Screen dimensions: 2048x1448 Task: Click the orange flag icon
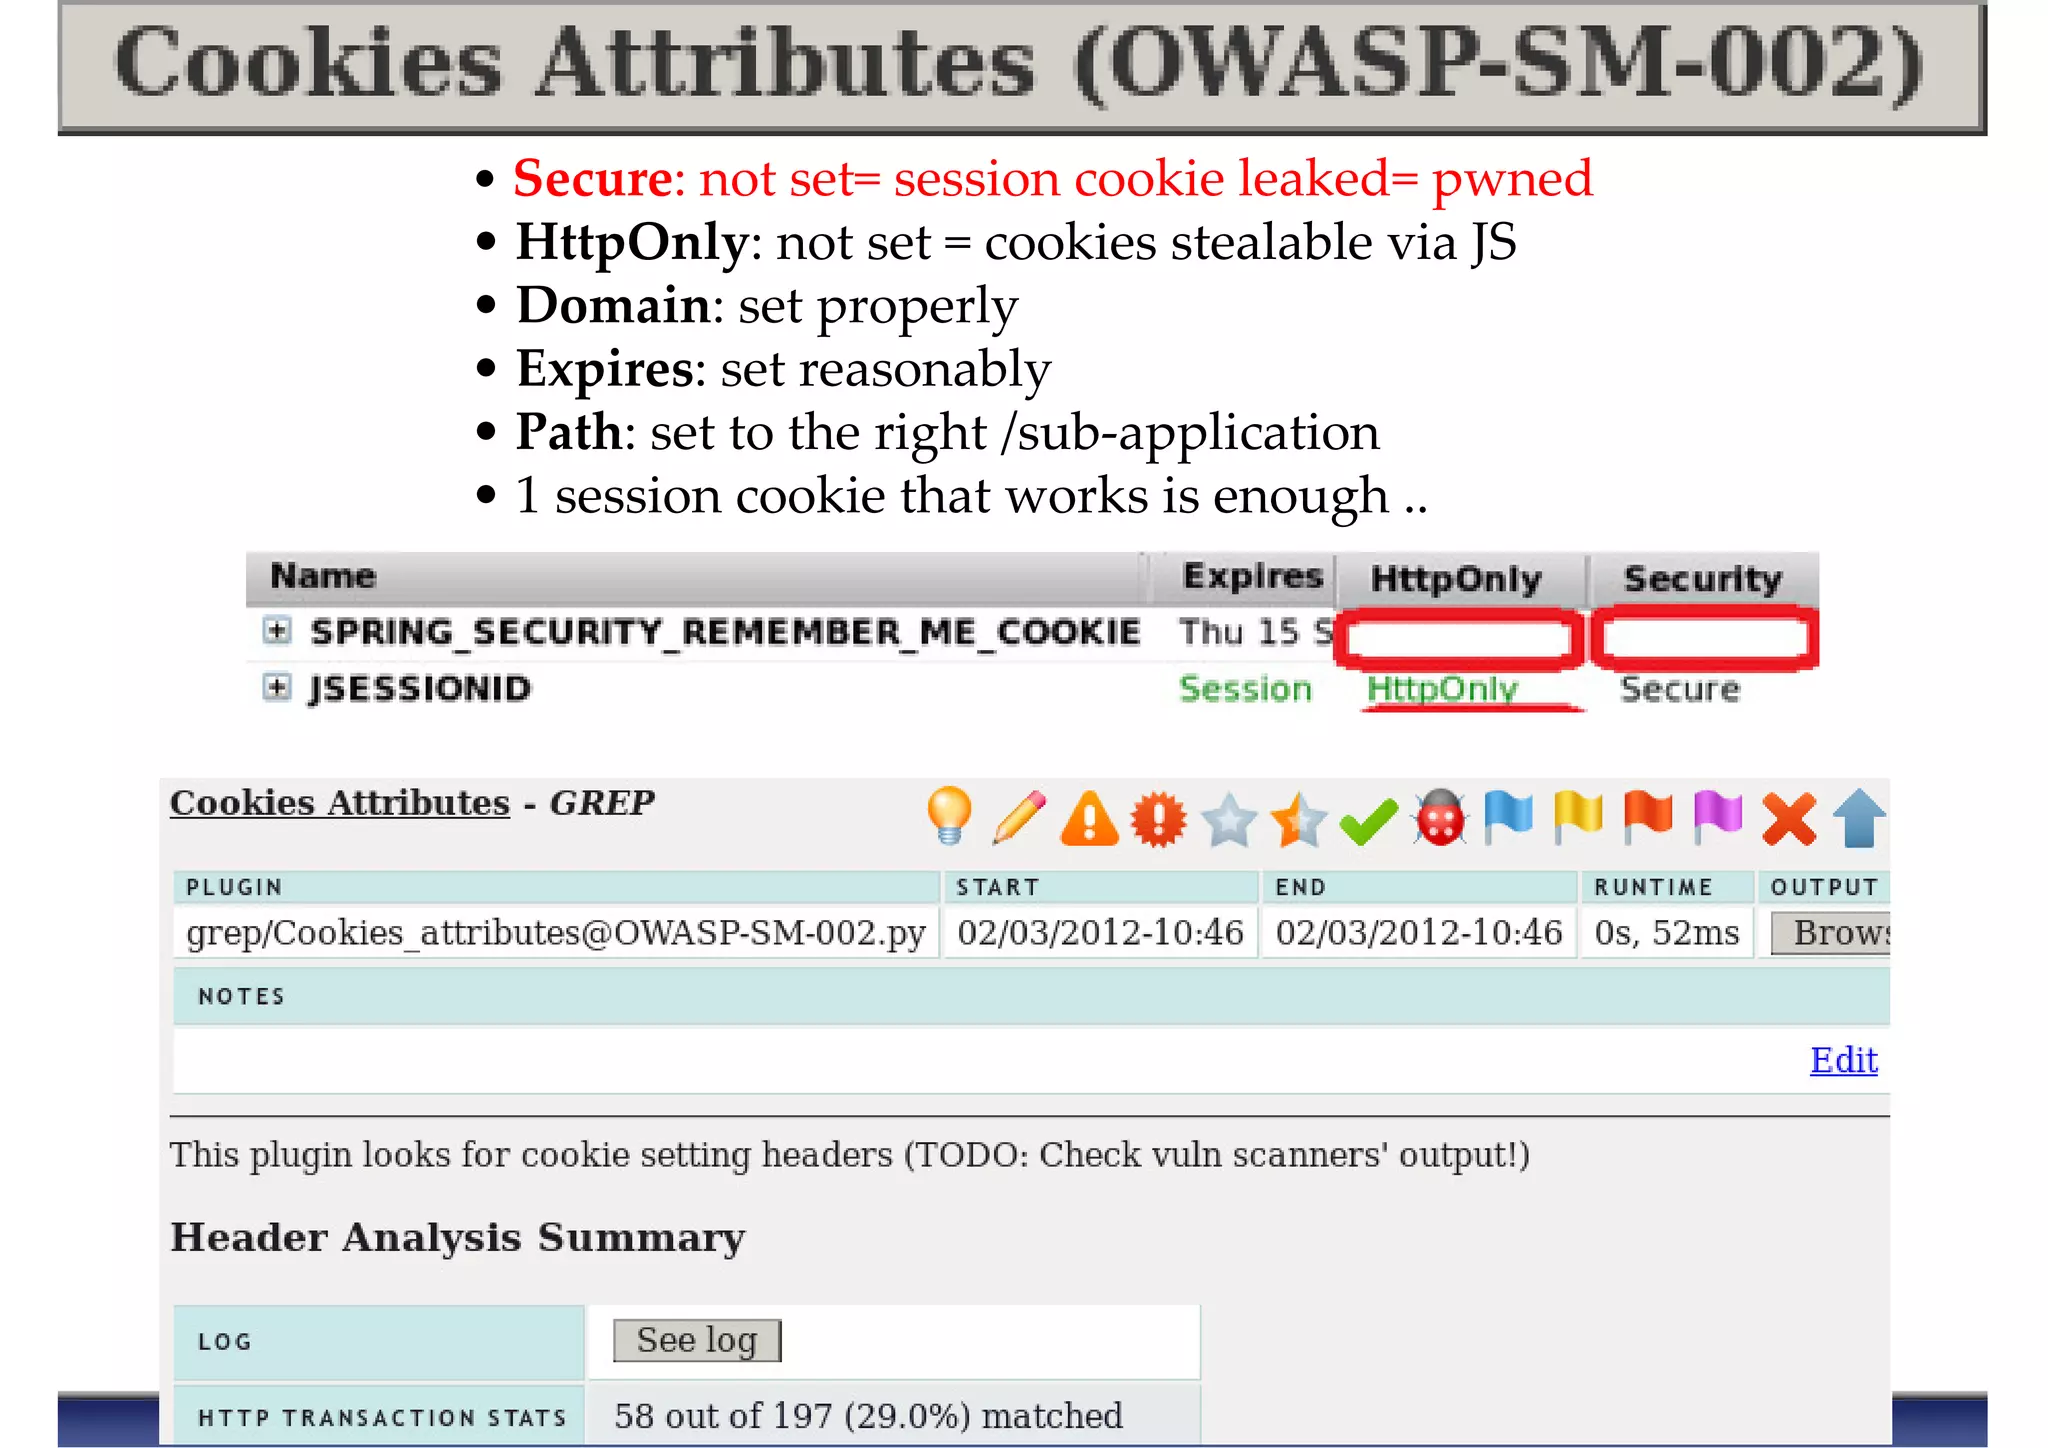pos(1648,817)
